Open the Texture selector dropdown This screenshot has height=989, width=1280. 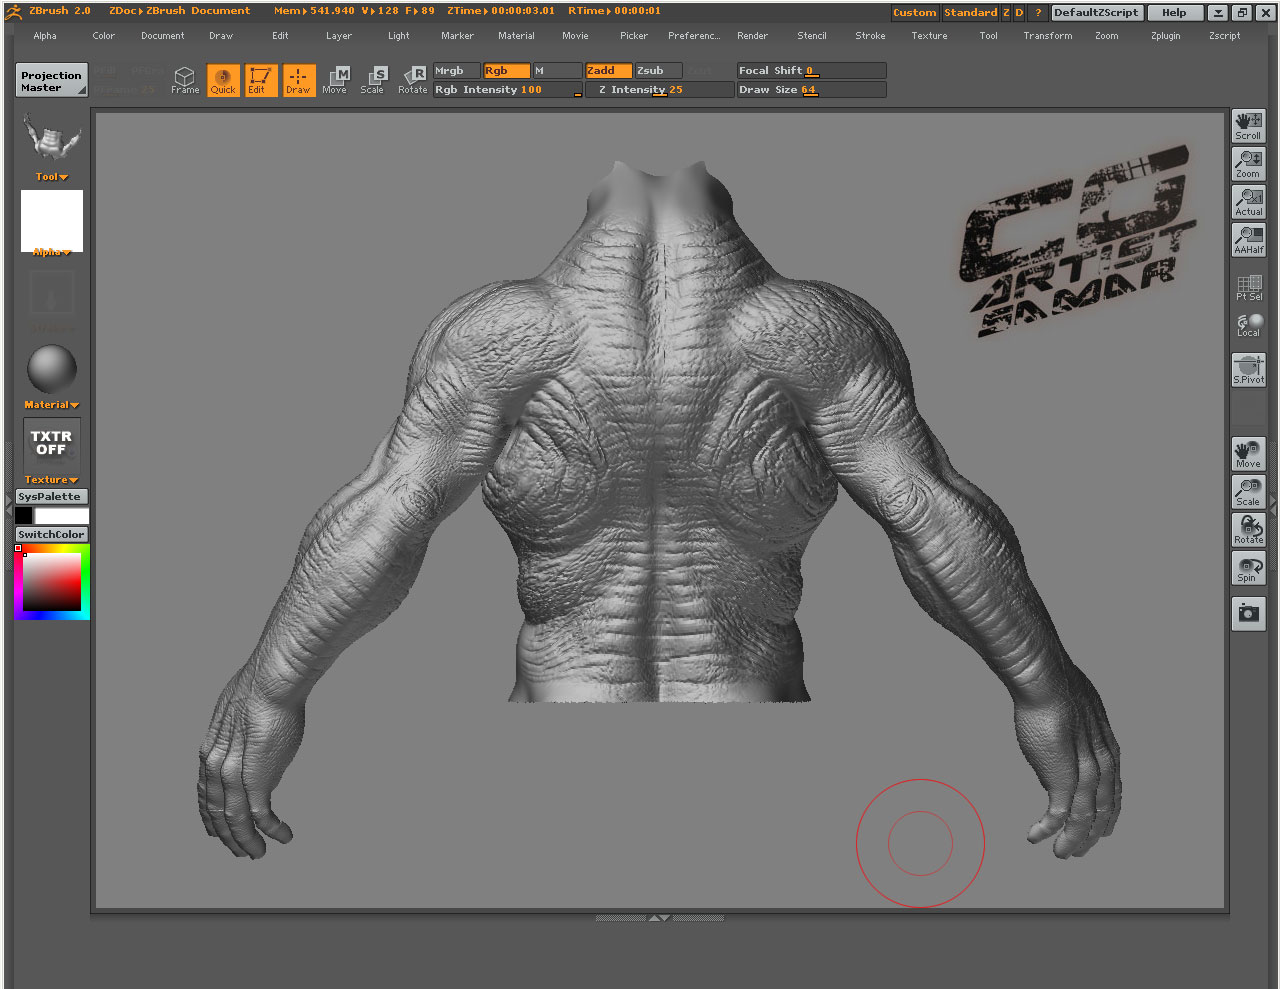click(52, 480)
